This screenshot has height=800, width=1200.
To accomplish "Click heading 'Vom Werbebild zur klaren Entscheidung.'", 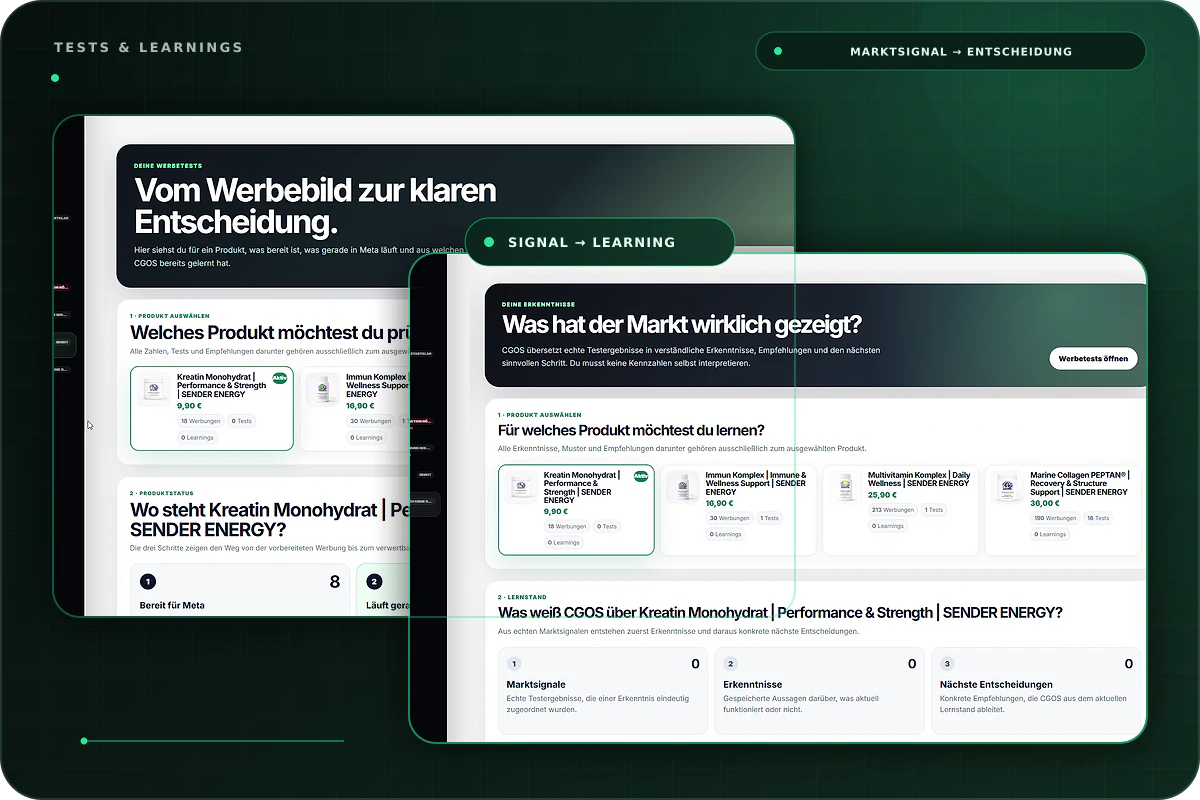I will click(316, 205).
